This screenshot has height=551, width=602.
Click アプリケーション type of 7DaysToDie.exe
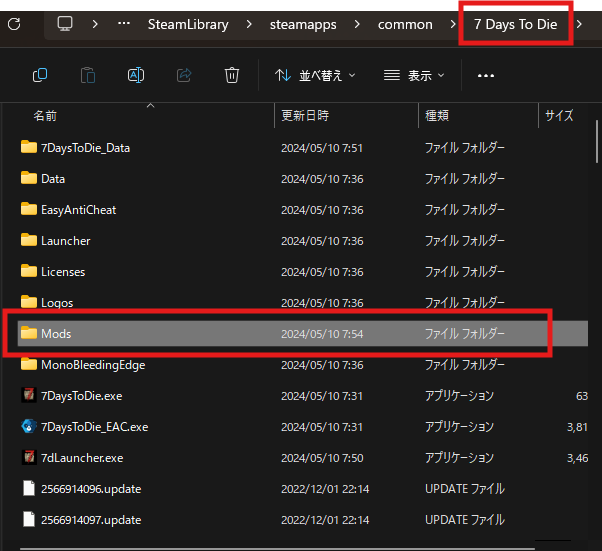pyautogui.click(x=460, y=396)
